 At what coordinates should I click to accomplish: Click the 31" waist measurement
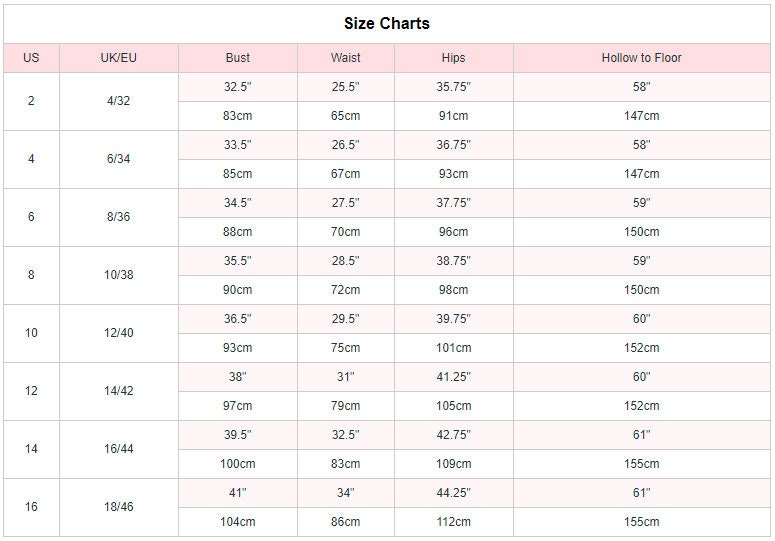(346, 377)
